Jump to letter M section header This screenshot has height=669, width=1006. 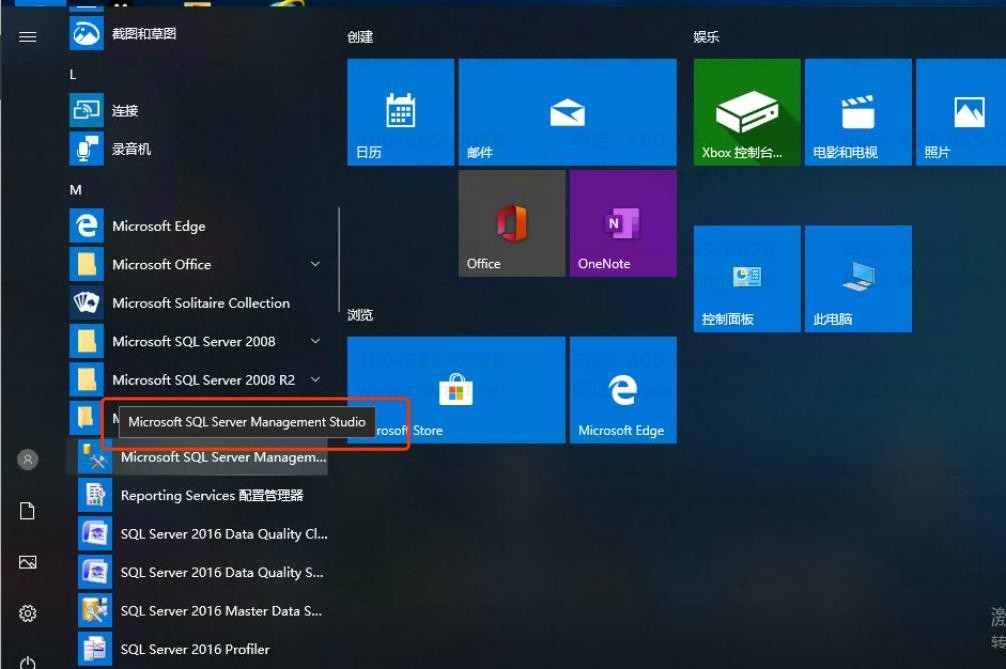pyautogui.click(x=76, y=190)
